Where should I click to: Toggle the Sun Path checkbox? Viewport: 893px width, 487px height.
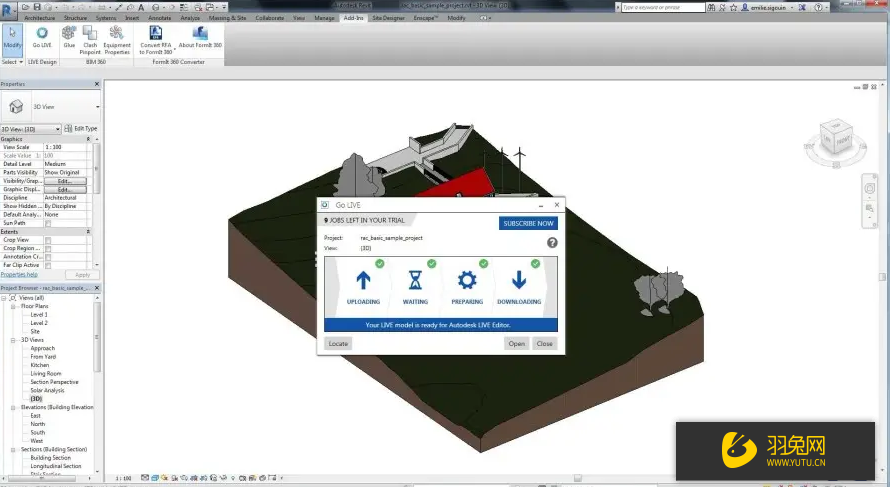[x=48, y=223]
